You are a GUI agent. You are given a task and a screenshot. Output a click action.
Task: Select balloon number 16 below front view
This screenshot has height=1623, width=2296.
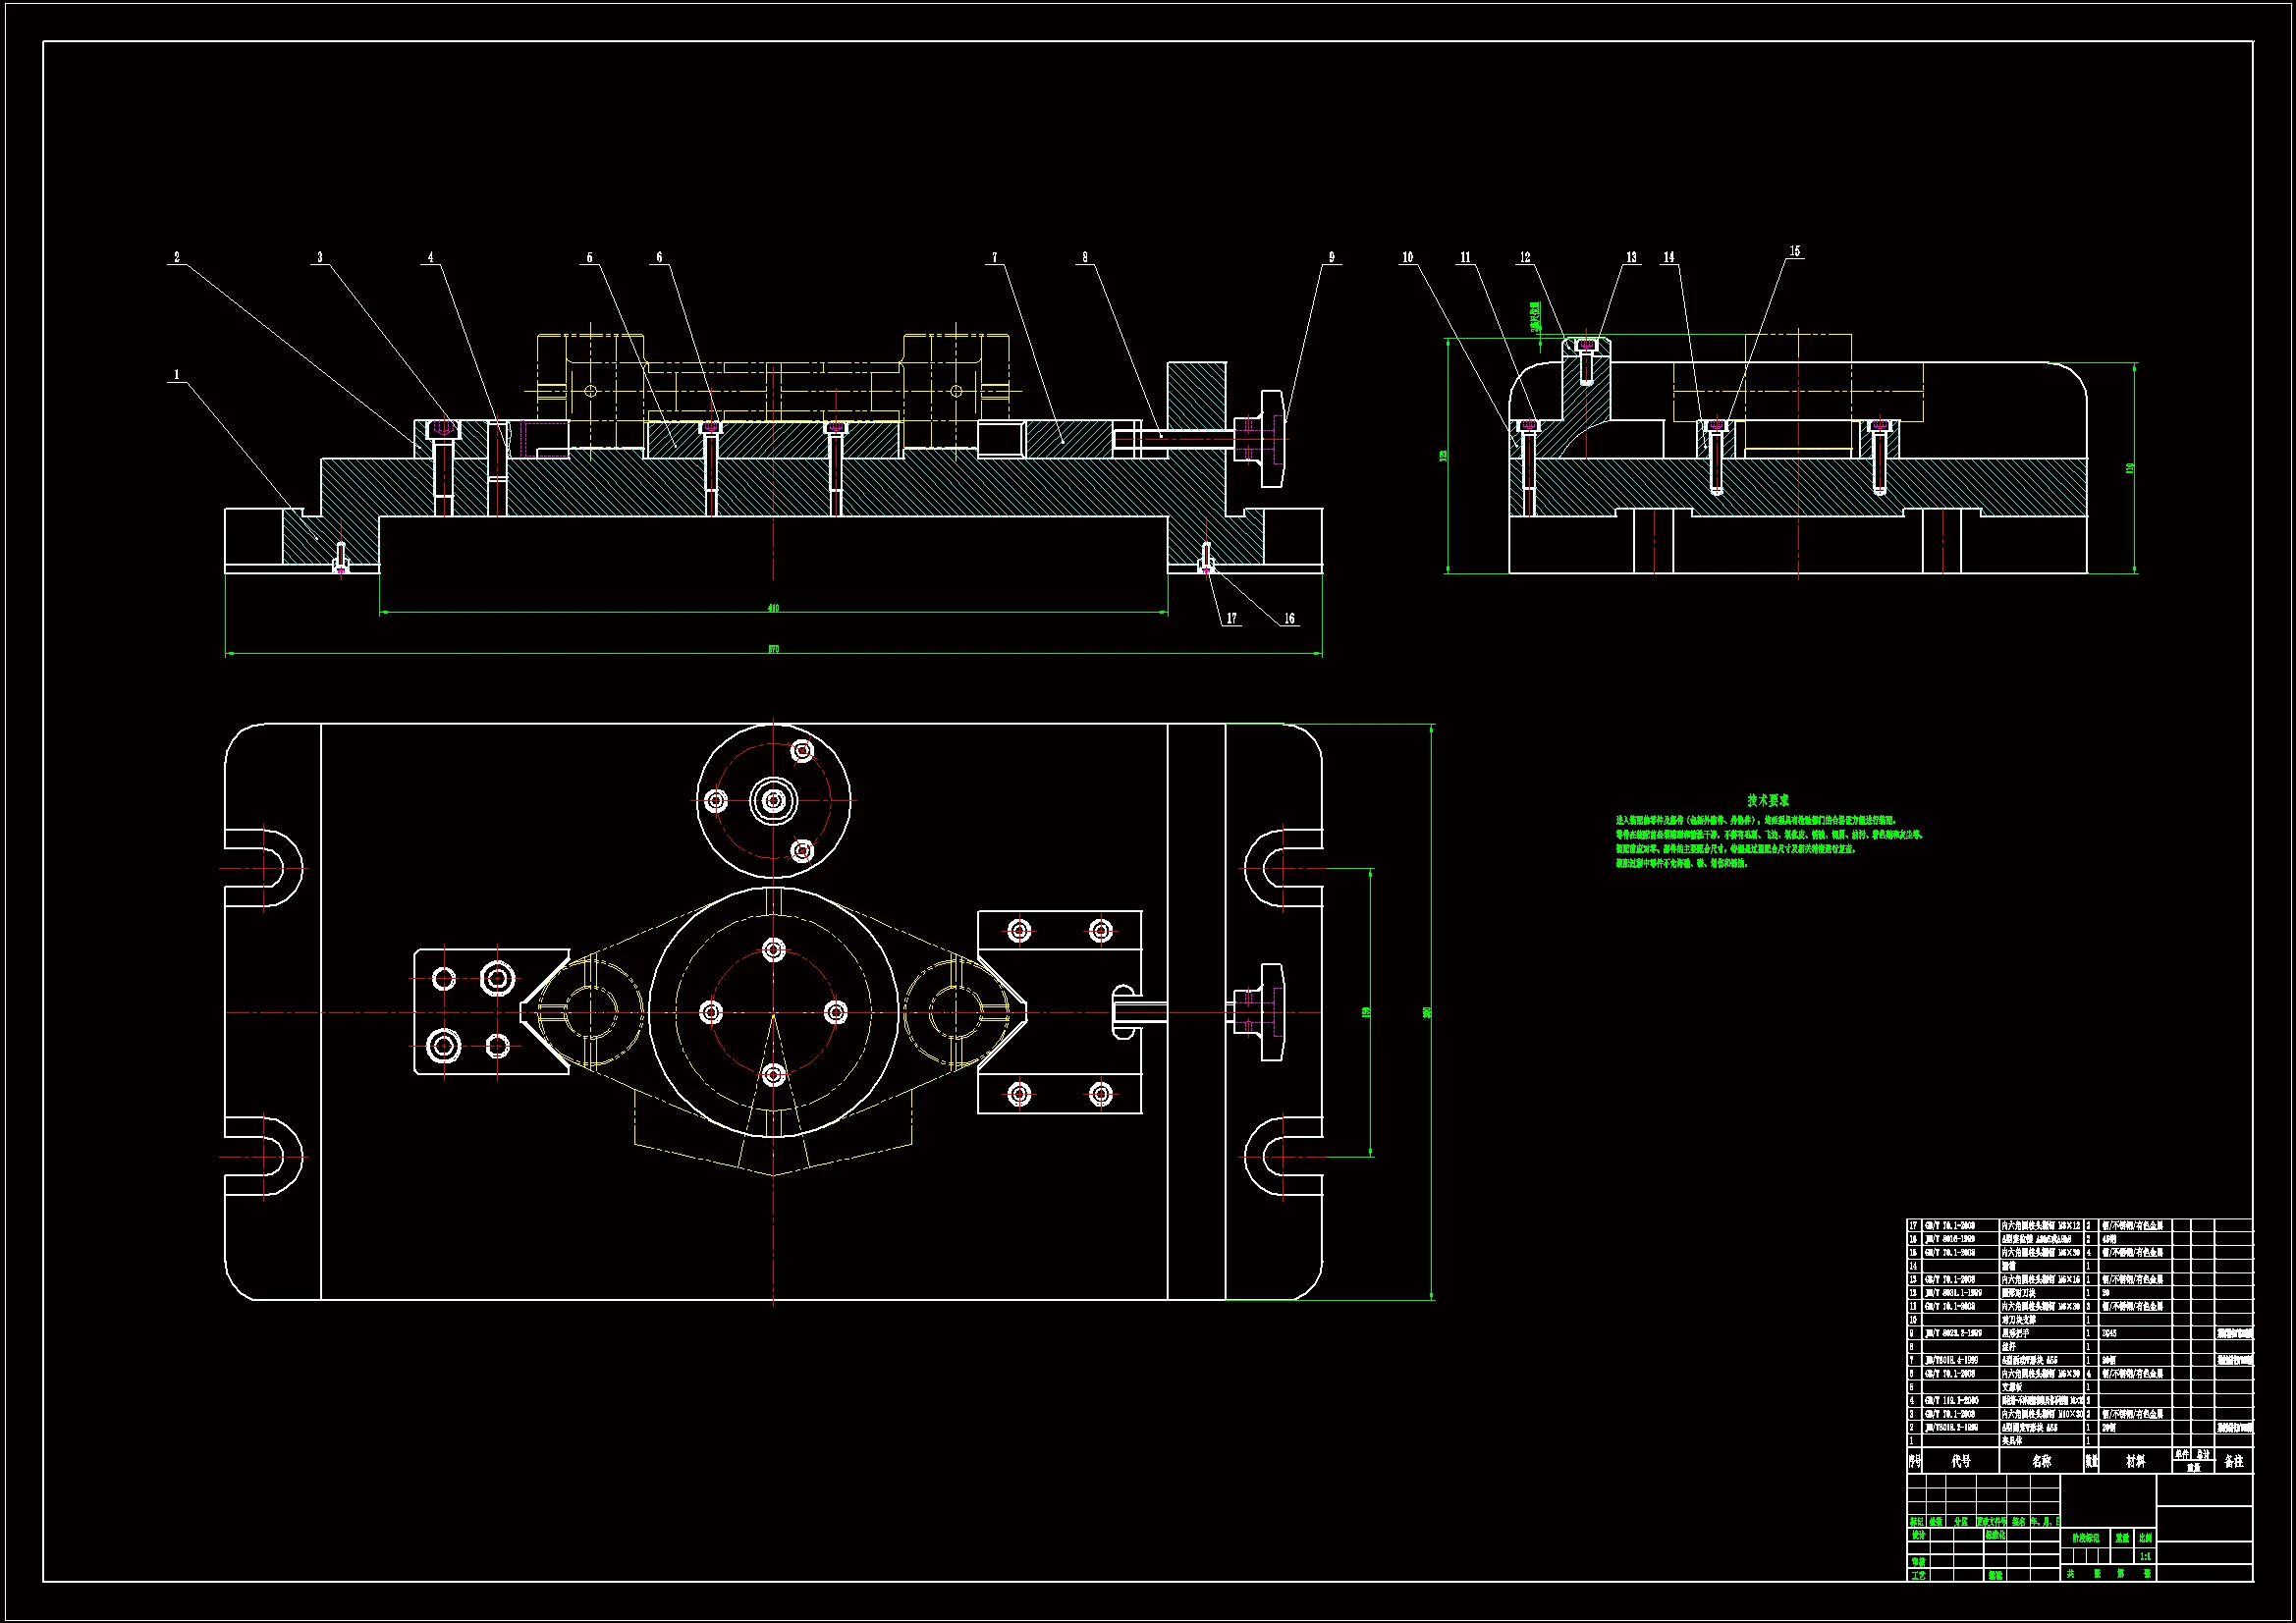1289,619
